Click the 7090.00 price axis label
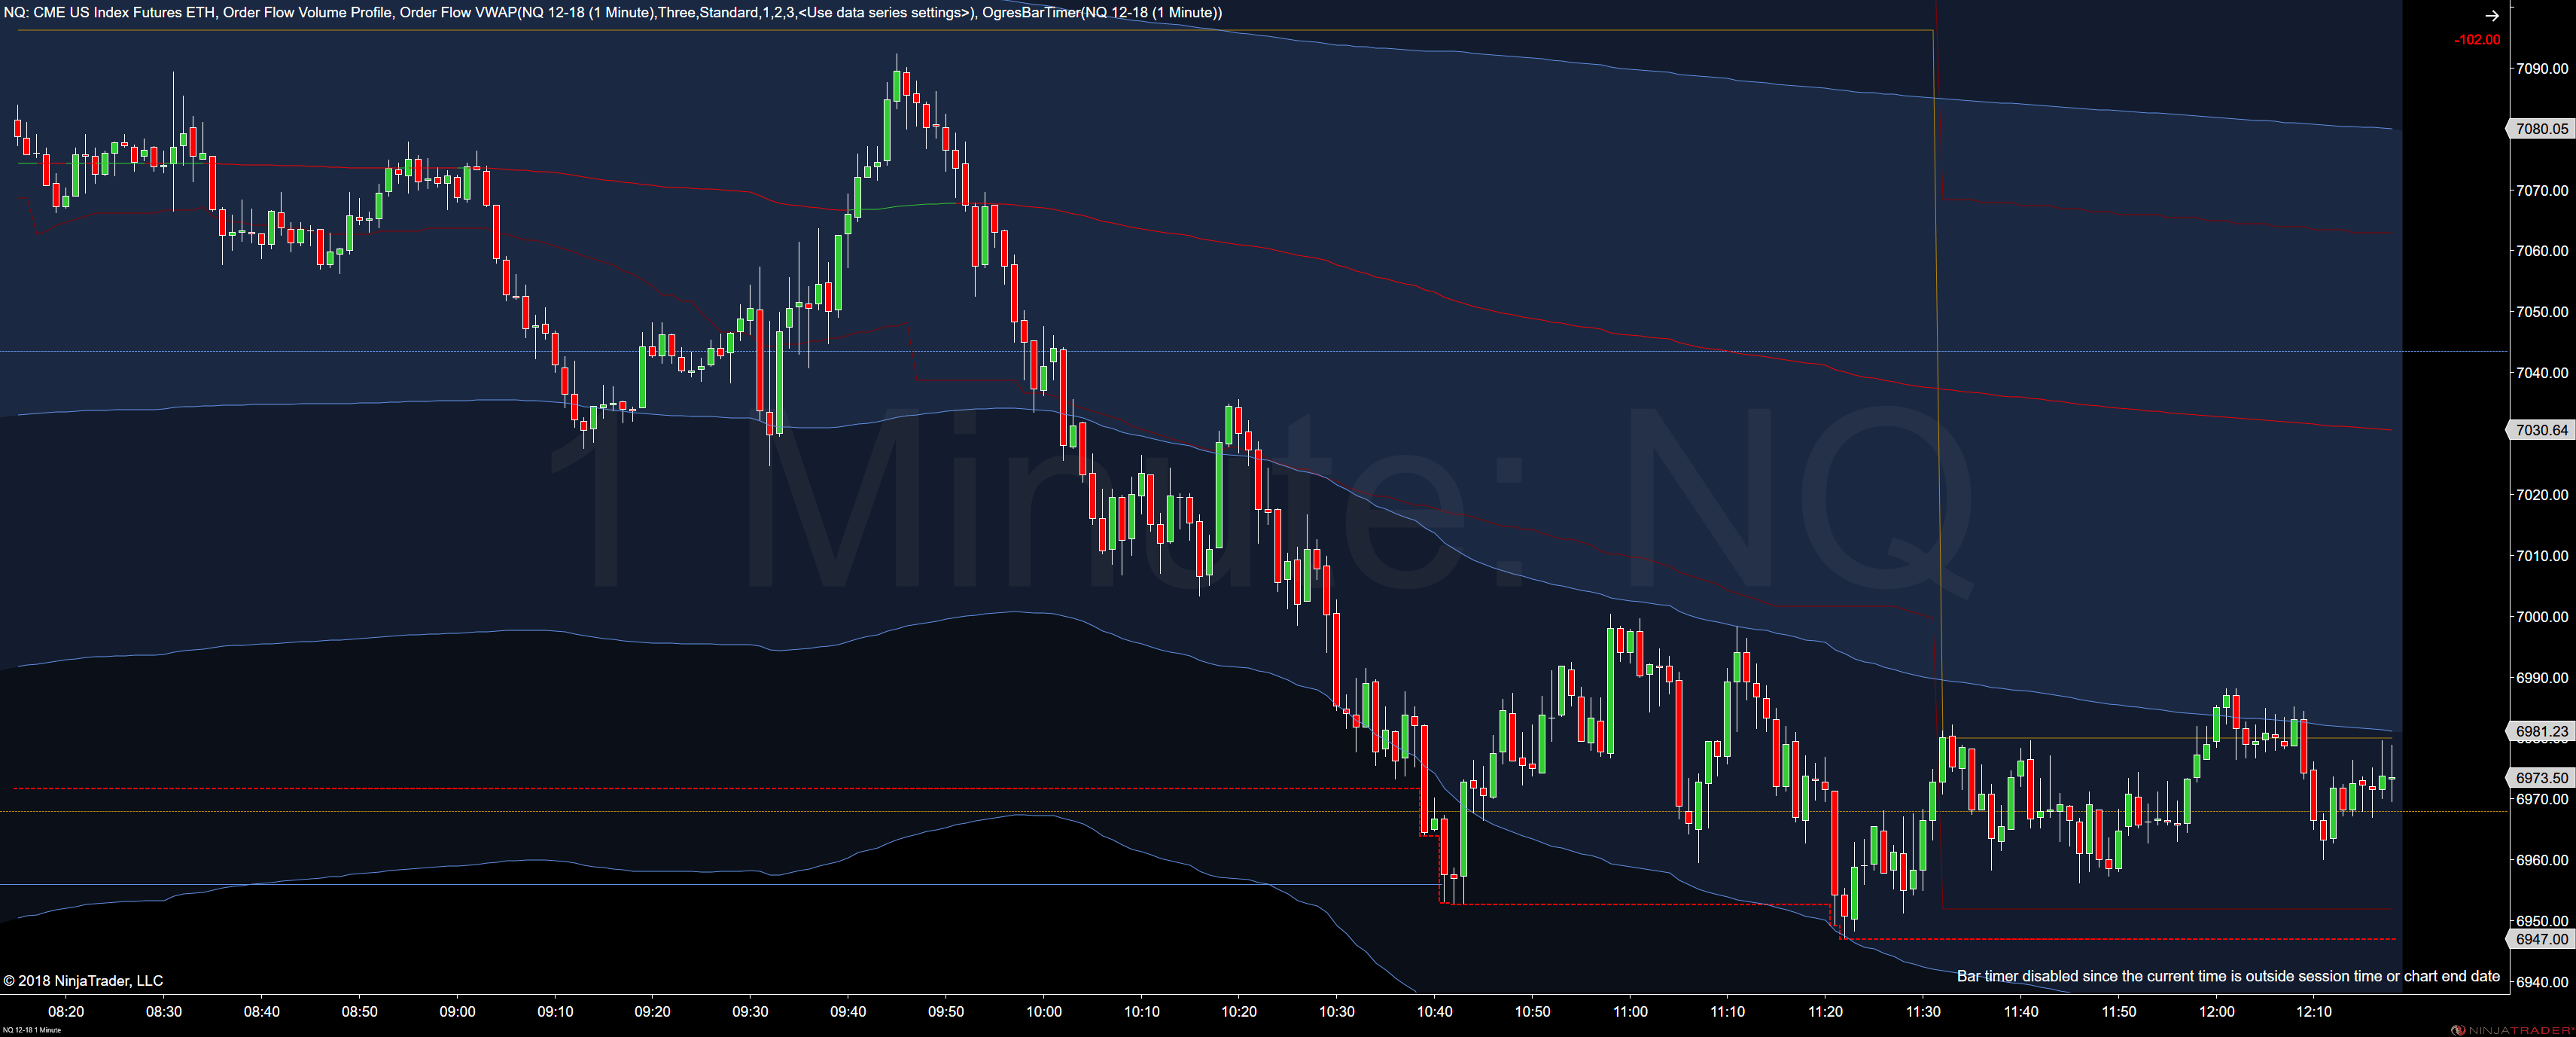 click(x=2541, y=68)
